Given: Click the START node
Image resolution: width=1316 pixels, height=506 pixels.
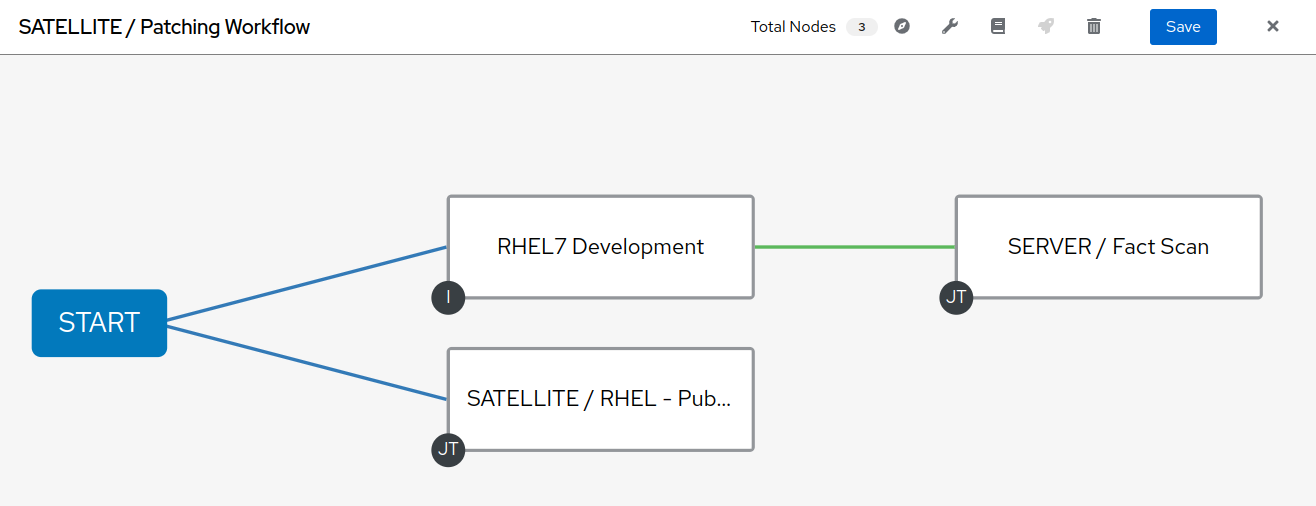Looking at the screenshot, I should (99, 323).
